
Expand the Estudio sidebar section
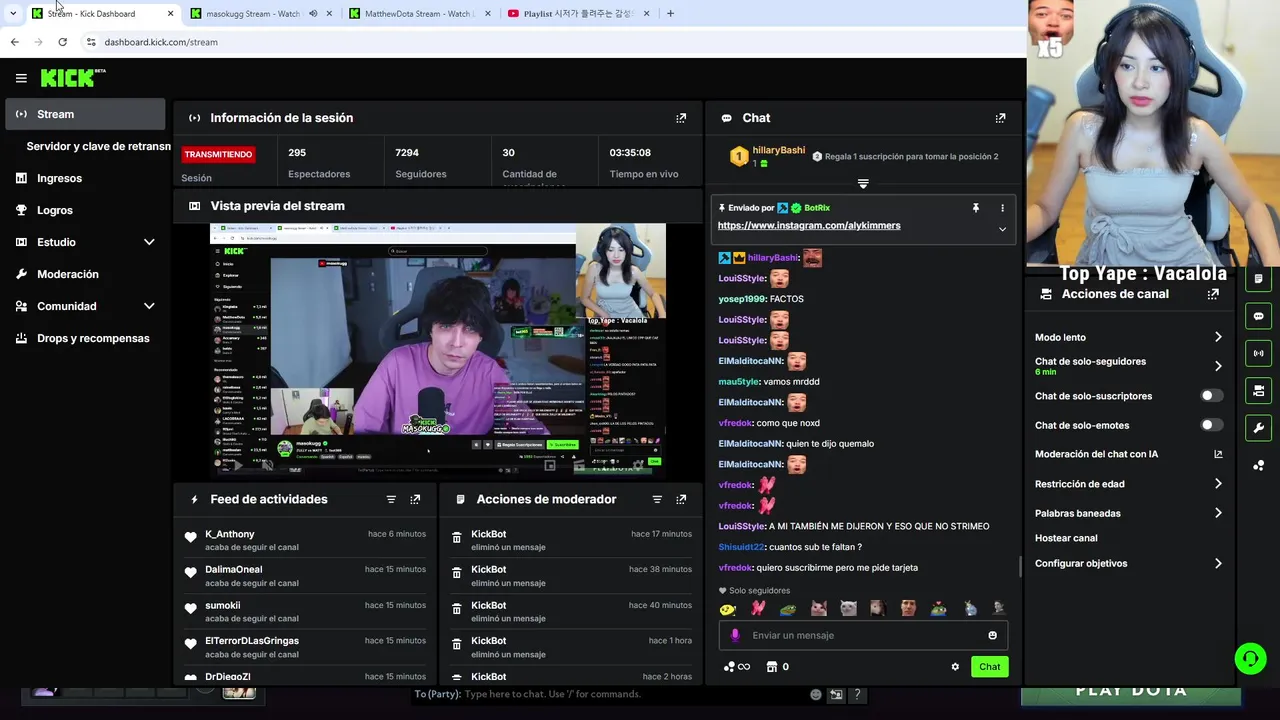click(x=149, y=242)
